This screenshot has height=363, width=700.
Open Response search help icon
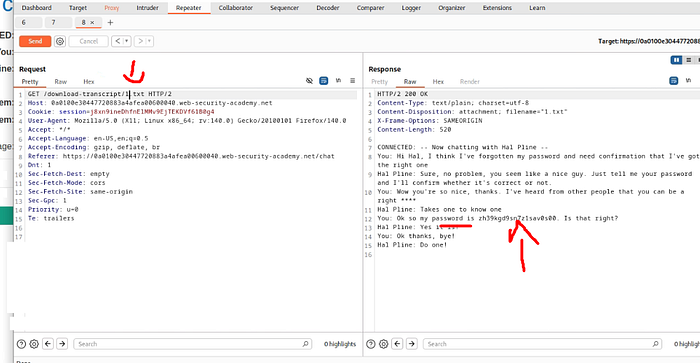(x=371, y=344)
